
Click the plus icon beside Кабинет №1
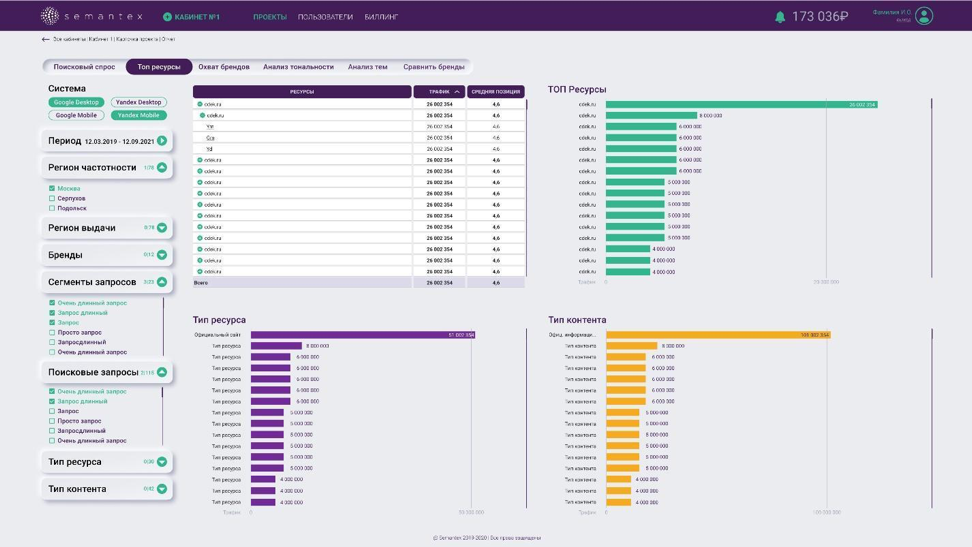(167, 17)
